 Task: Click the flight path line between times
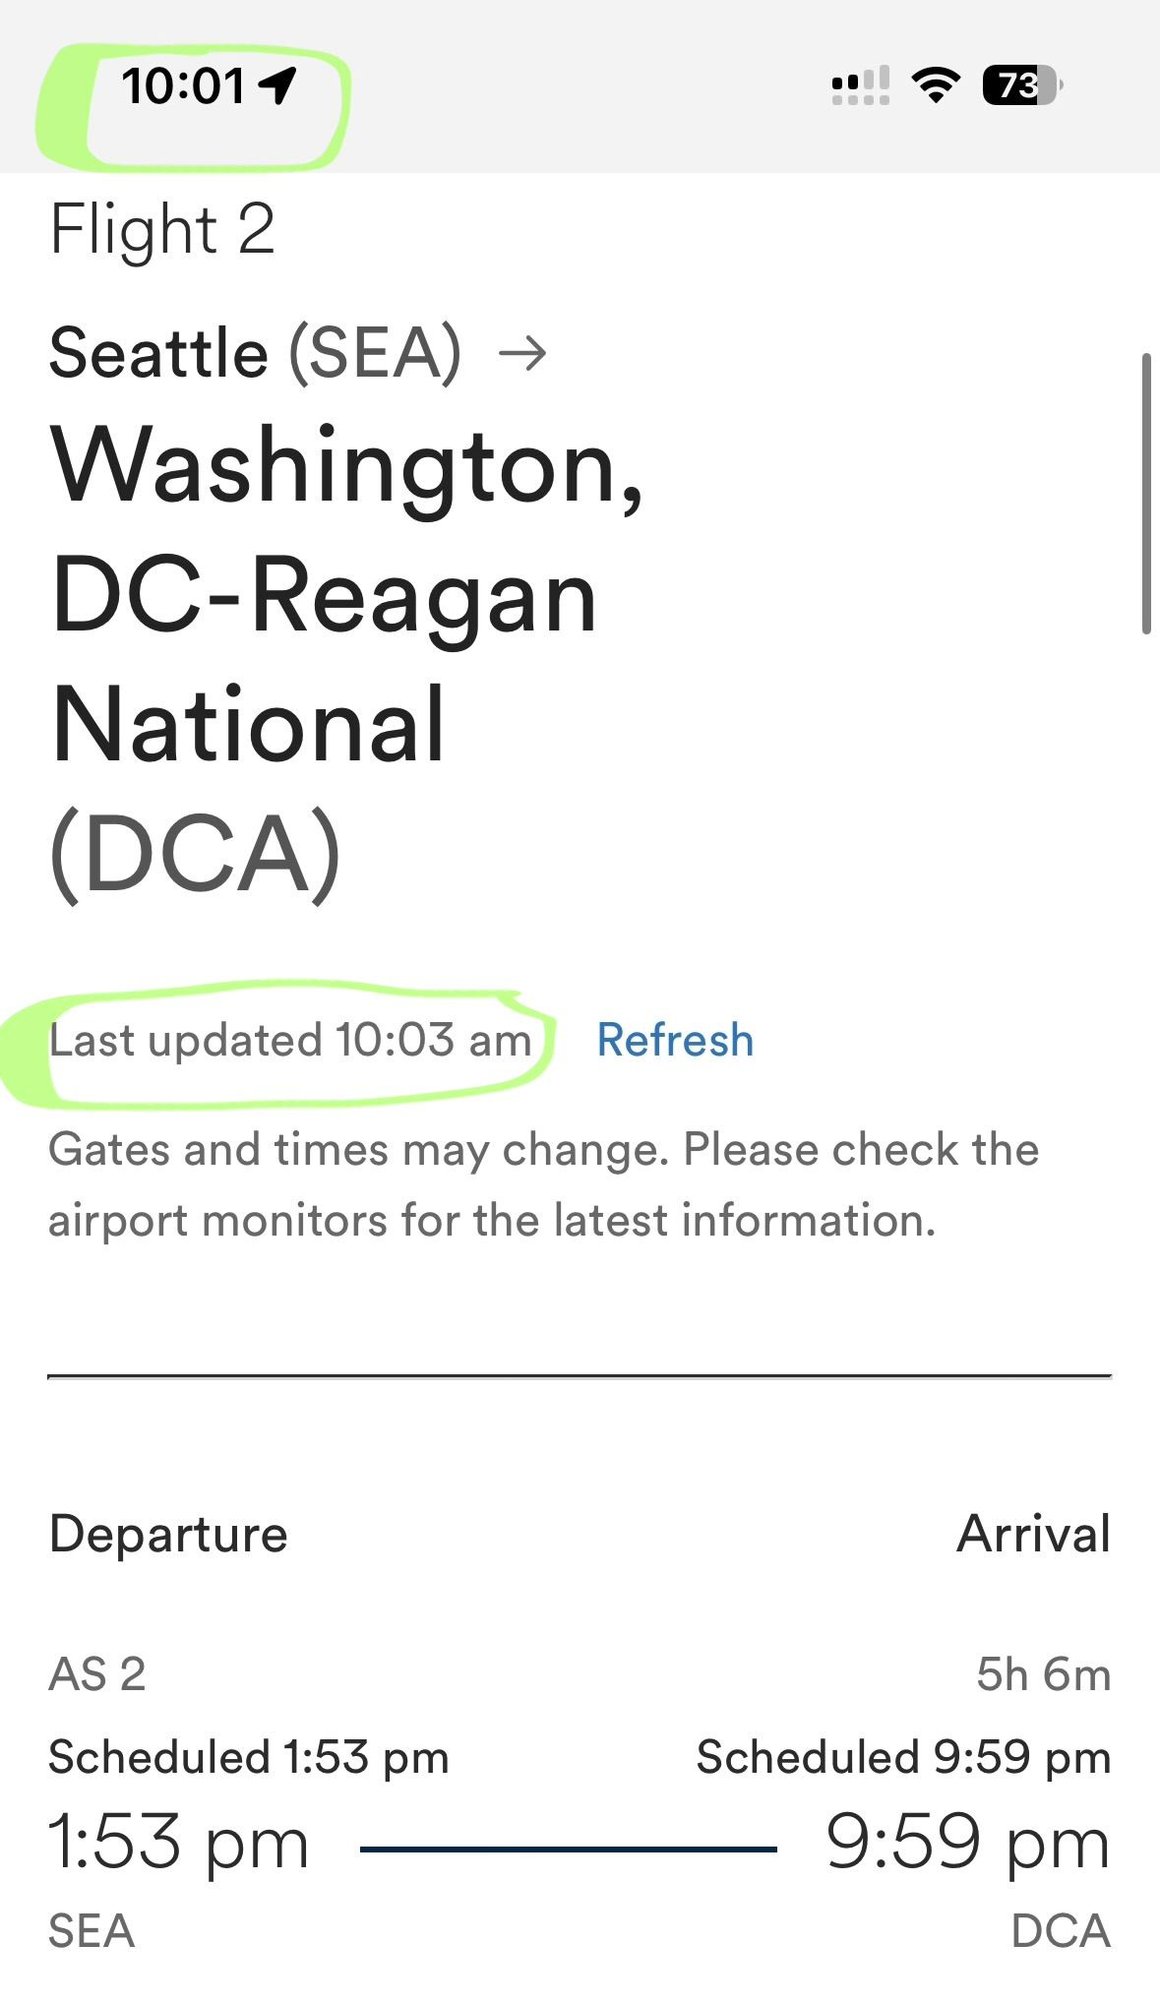[568, 1849]
